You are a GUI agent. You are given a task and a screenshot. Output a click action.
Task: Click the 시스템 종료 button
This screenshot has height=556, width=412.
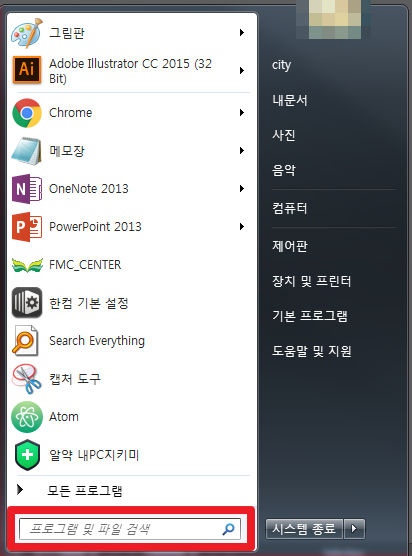[304, 529]
